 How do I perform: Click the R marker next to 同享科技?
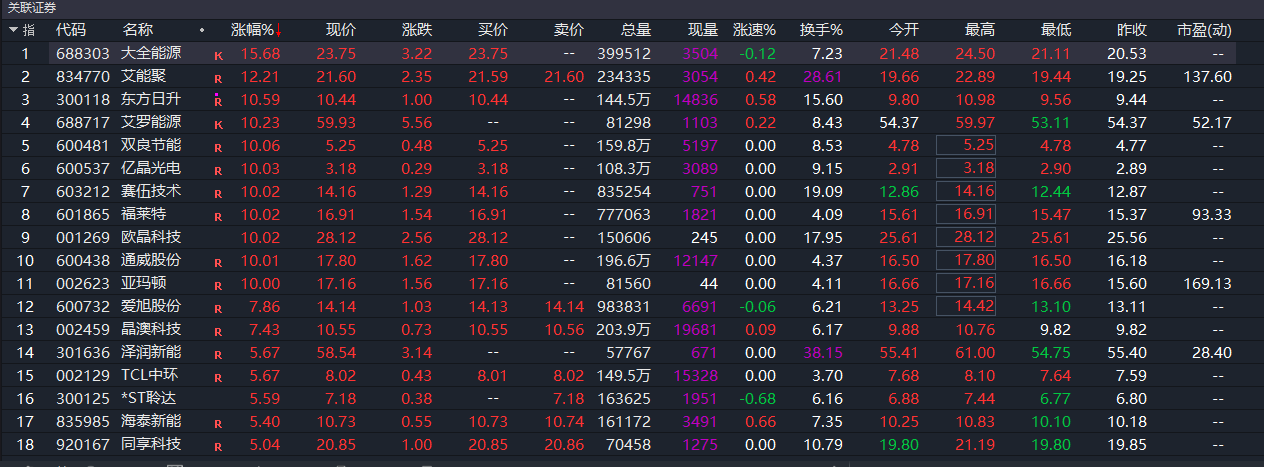click(x=218, y=445)
